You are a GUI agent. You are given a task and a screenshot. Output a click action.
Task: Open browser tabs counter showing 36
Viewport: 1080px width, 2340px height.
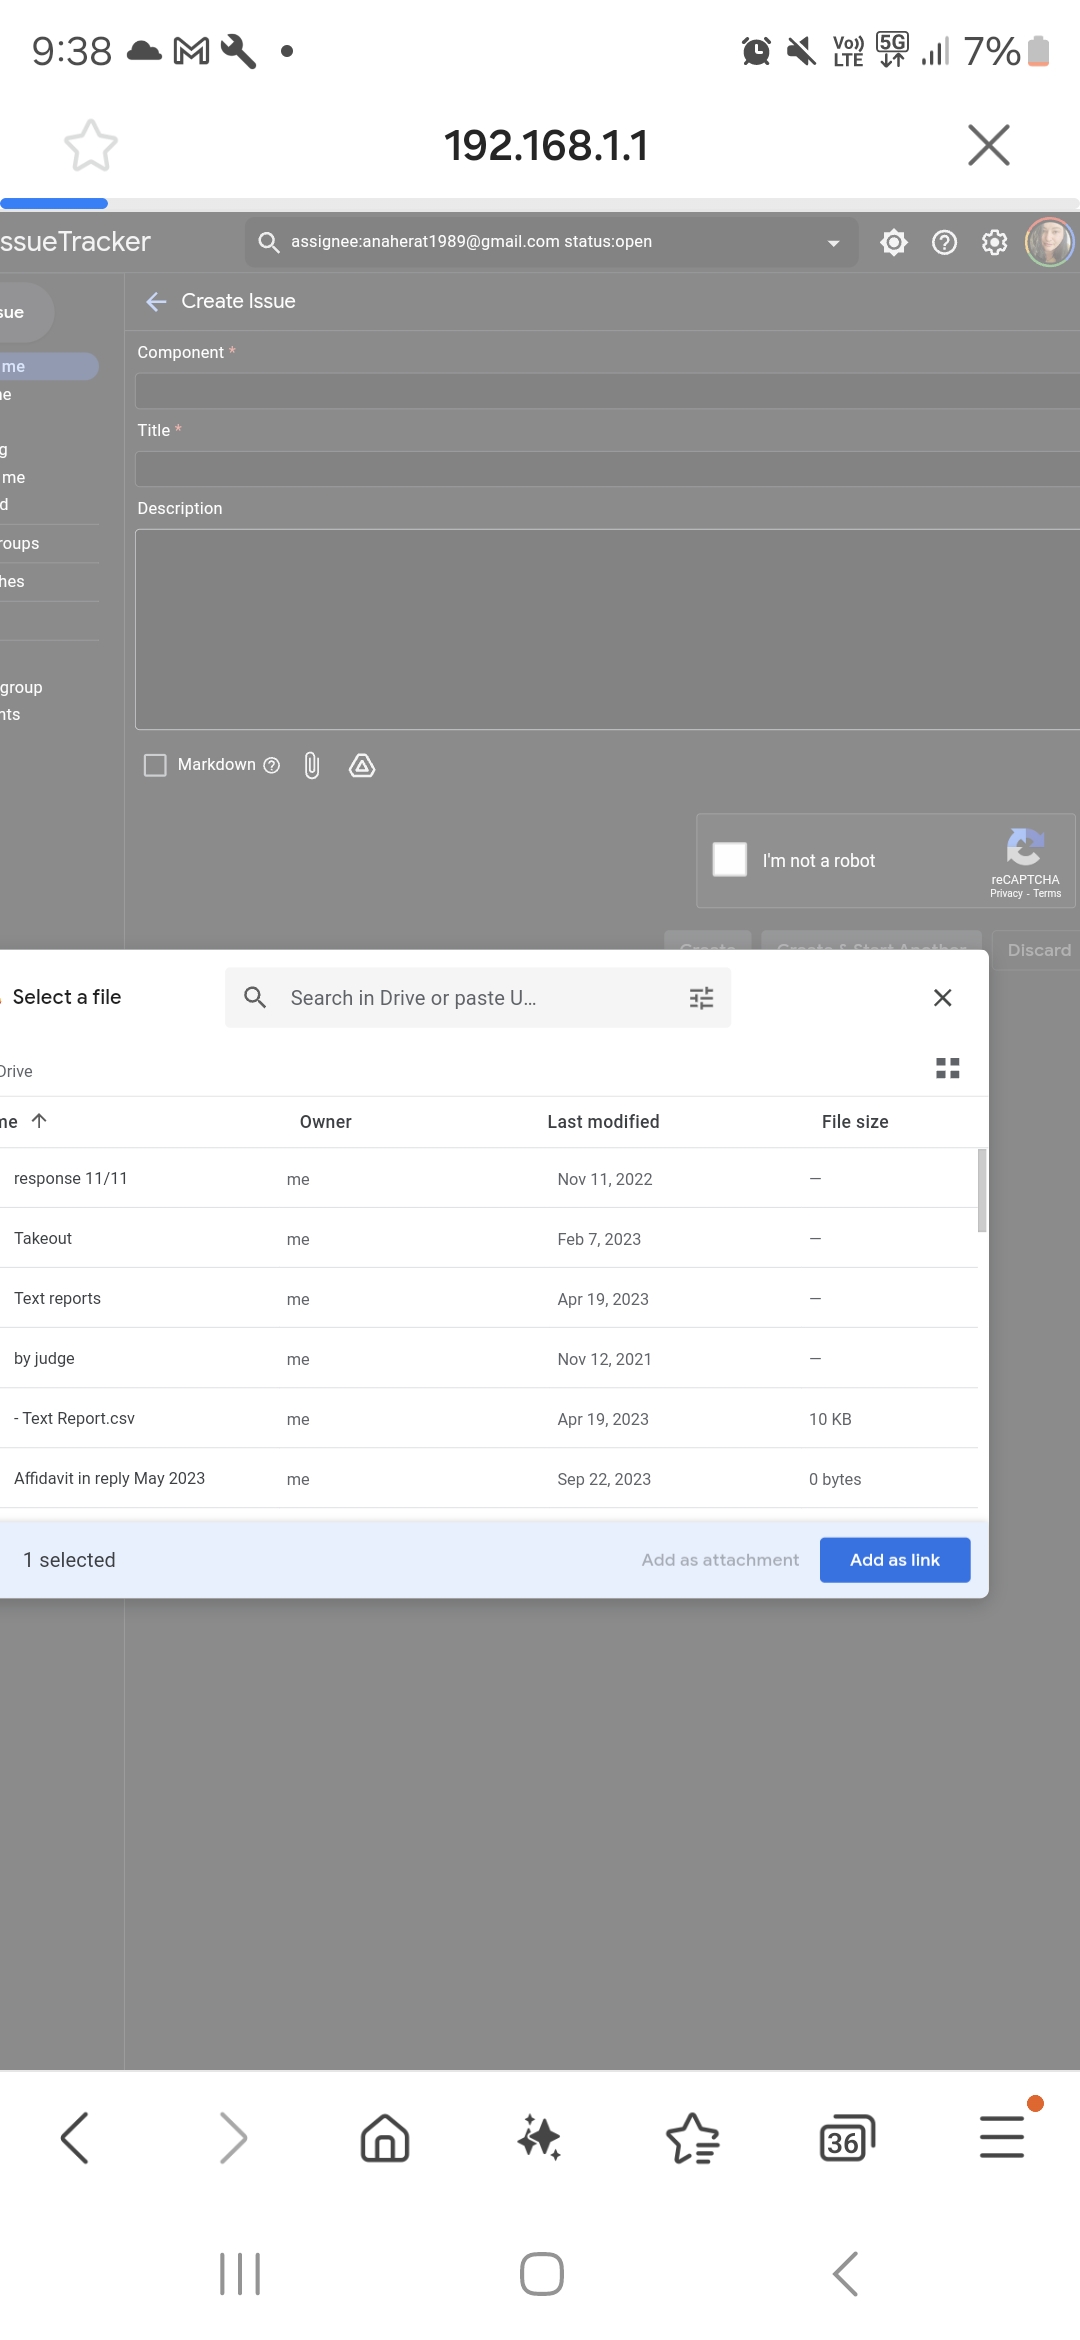coord(846,2139)
